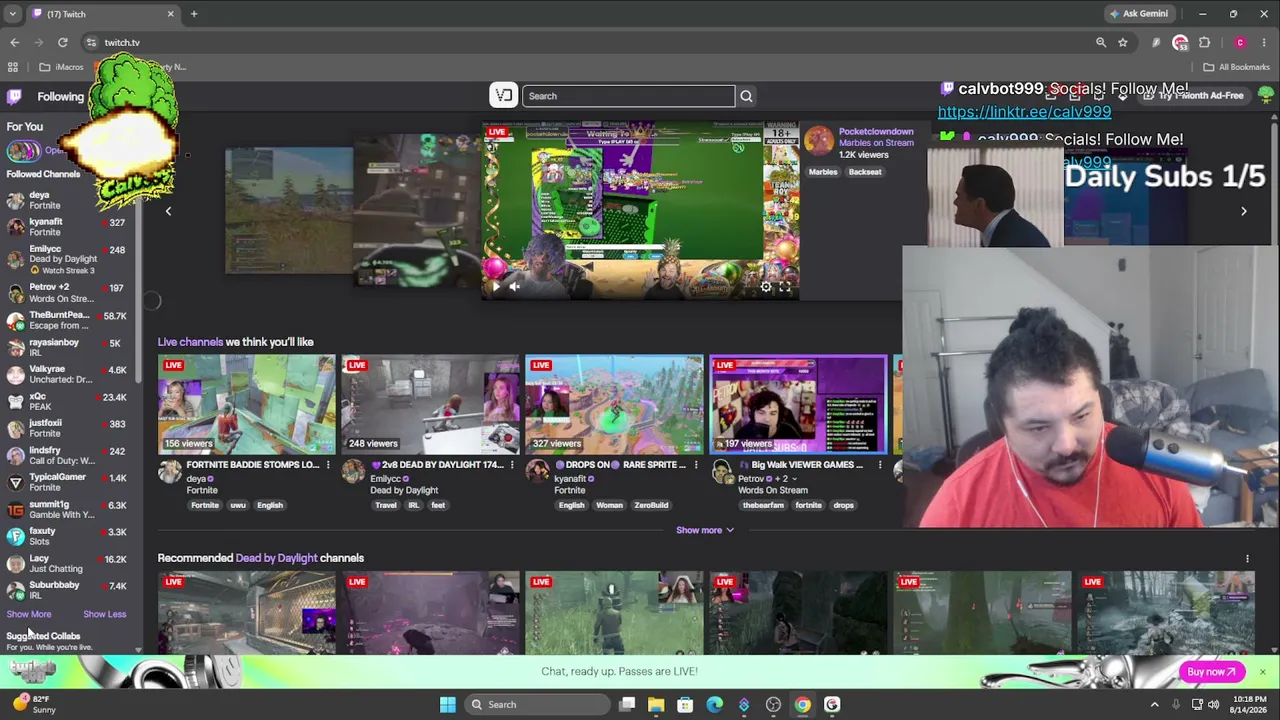This screenshot has width=1280, height=720.
Task: Open a new Chrome tab
Action: pyautogui.click(x=194, y=14)
